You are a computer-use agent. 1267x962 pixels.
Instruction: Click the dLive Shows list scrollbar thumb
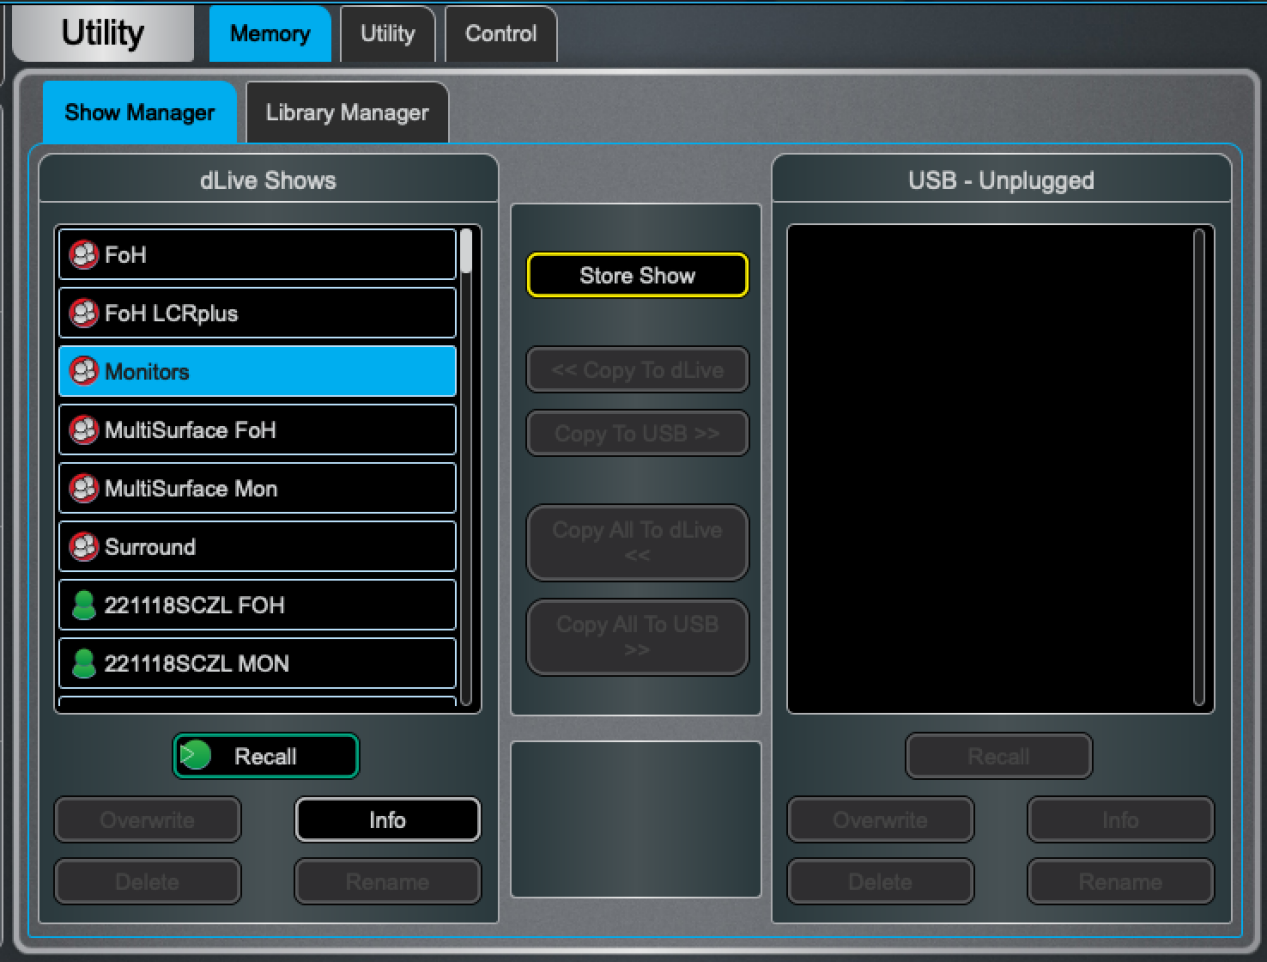coord(466,252)
